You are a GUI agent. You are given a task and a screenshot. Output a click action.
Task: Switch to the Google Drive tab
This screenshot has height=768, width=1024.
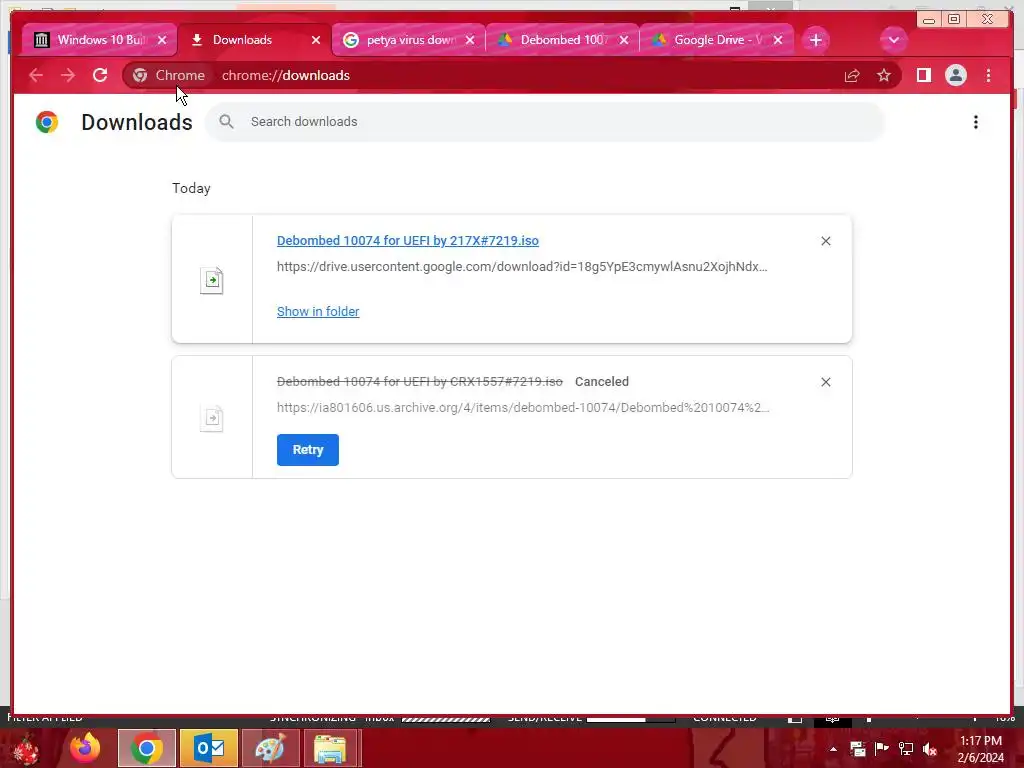coord(718,40)
